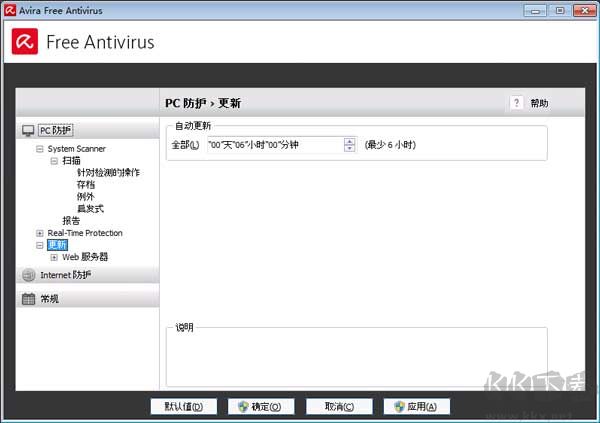Click the PC 防护 monitor icon
Screen dimensions: 600x423
tap(28, 131)
